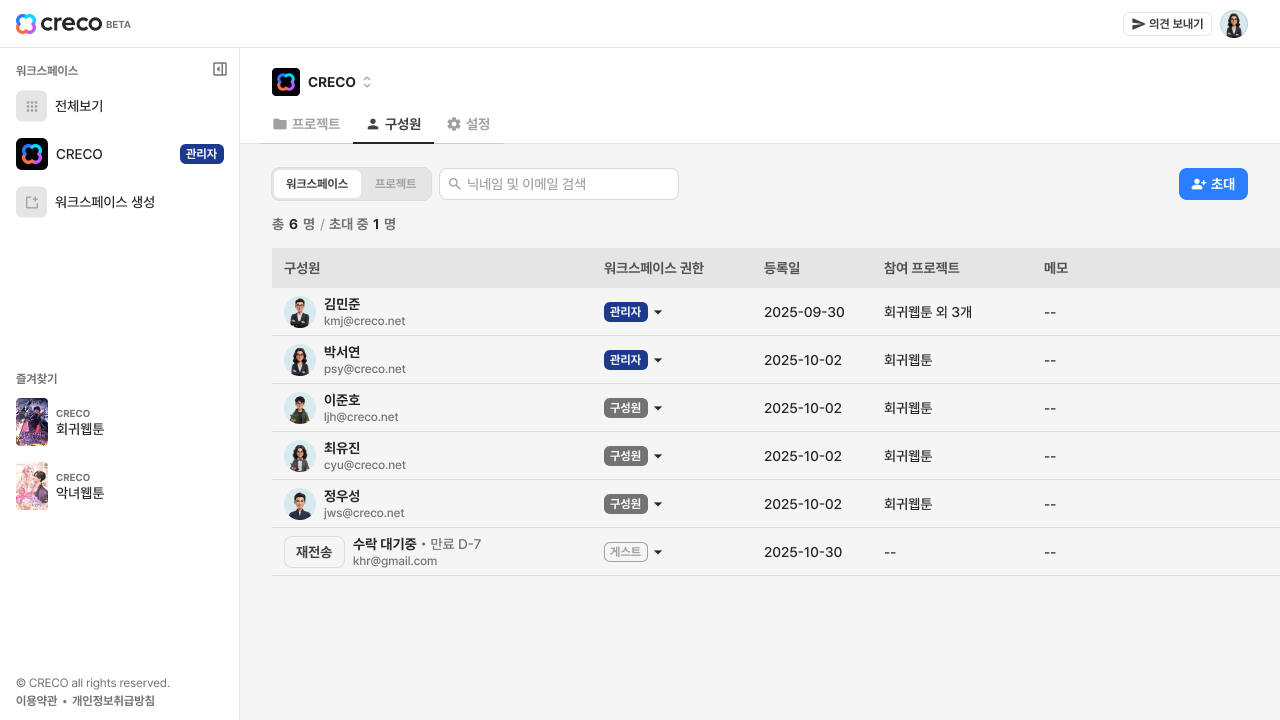Click the 재전송 button
1280x720 pixels.
click(314, 552)
